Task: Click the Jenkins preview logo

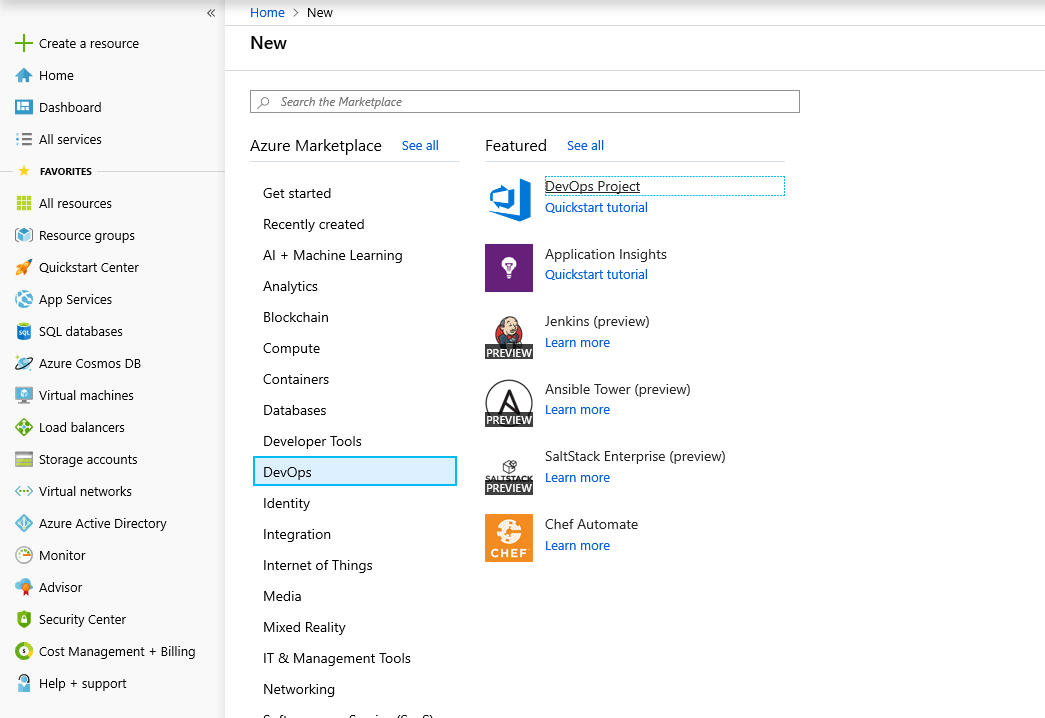Action: click(x=509, y=336)
